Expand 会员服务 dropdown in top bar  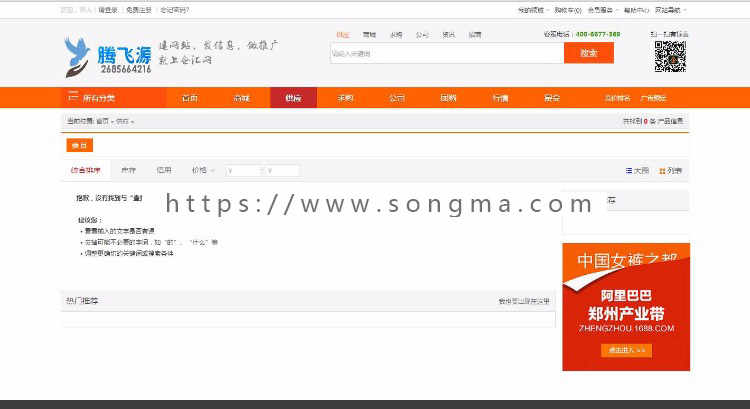click(x=603, y=10)
